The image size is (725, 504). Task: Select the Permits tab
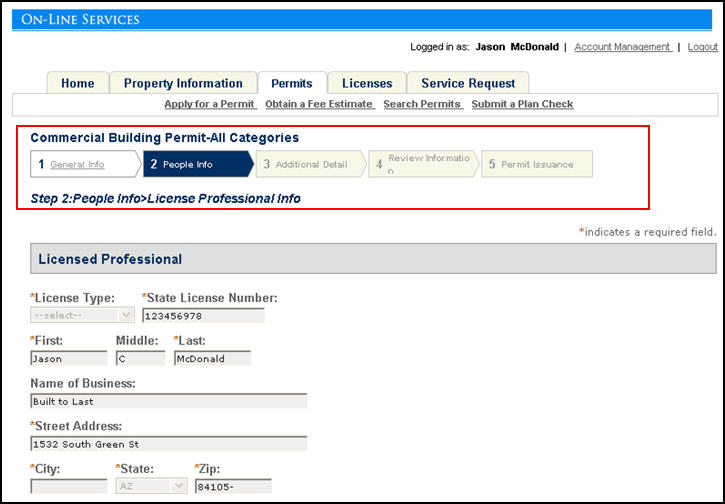291,83
